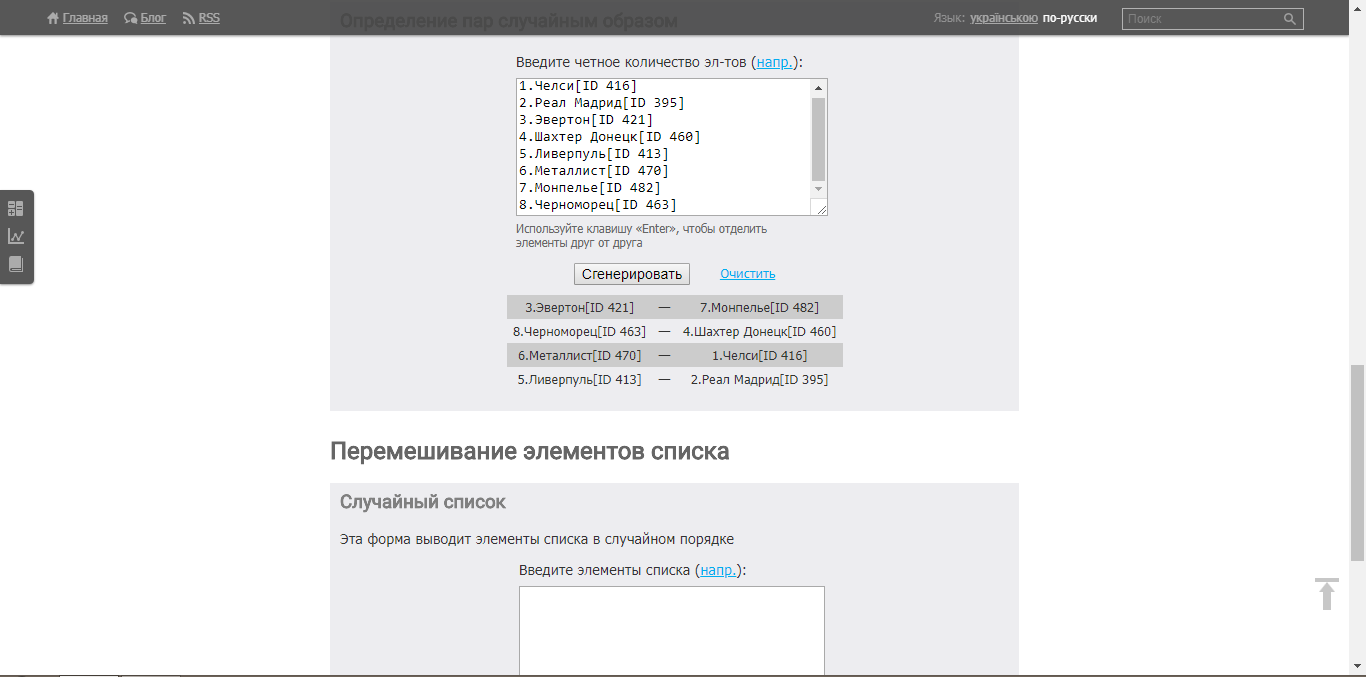Click the напр. link for random list
This screenshot has width=1366, height=677.
[x=718, y=570]
